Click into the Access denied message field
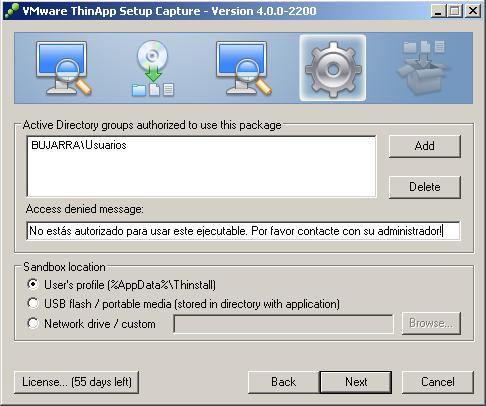This screenshot has height=406, width=486. coord(243,231)
